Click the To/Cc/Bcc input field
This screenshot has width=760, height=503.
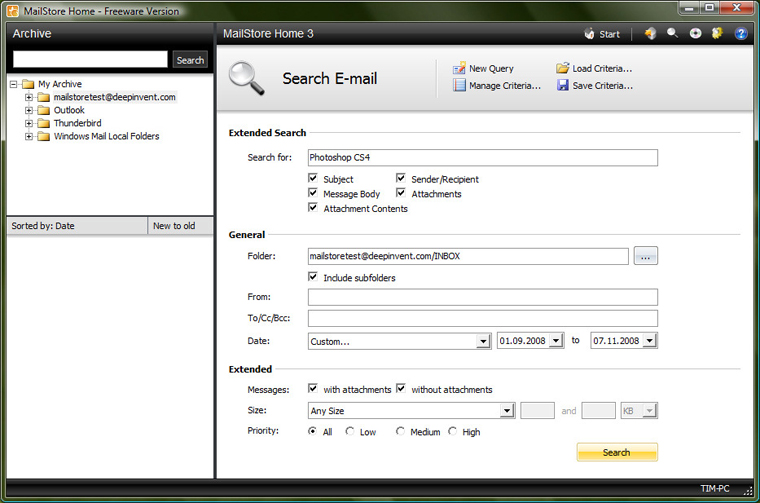tap(483, 318)
